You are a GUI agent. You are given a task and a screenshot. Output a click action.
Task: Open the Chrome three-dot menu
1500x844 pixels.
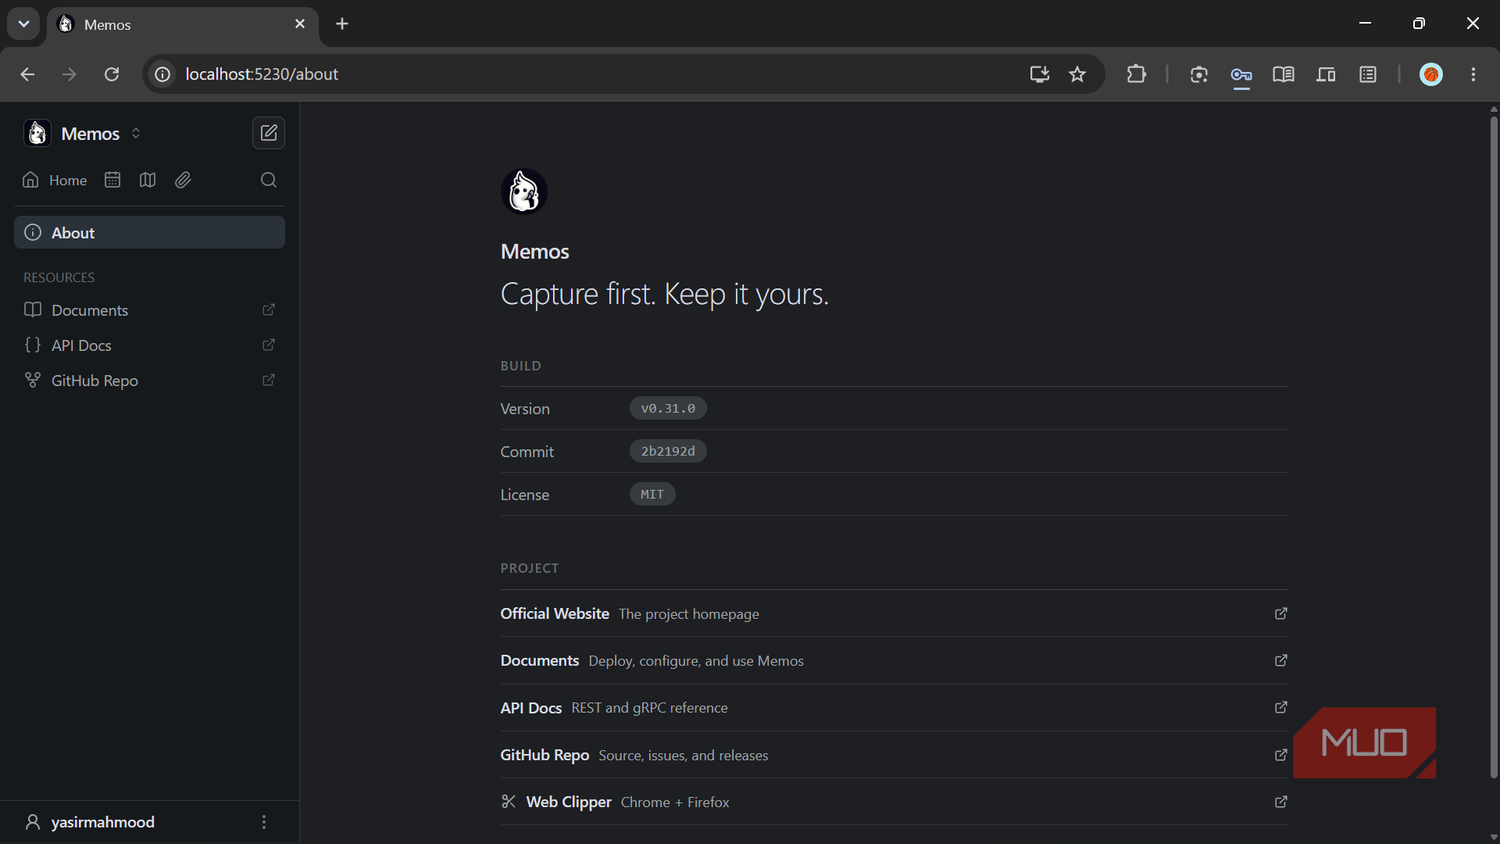(x=1473, y=74)
